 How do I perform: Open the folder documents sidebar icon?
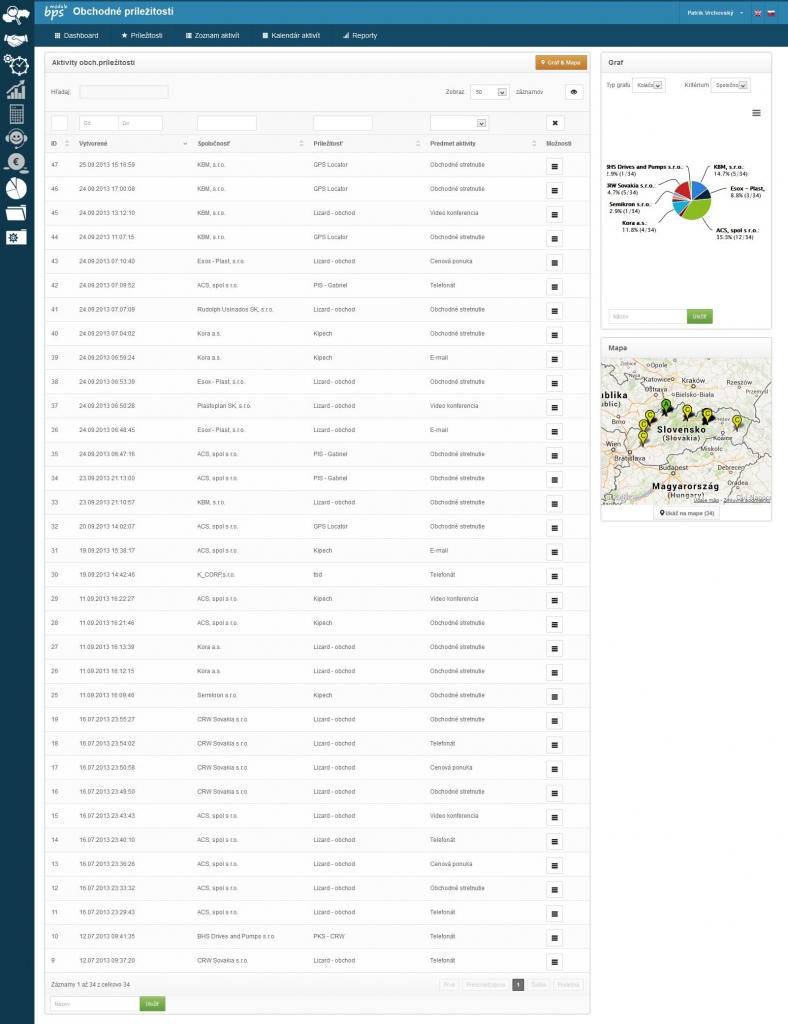pyautogui.click(x=16, y=213)
